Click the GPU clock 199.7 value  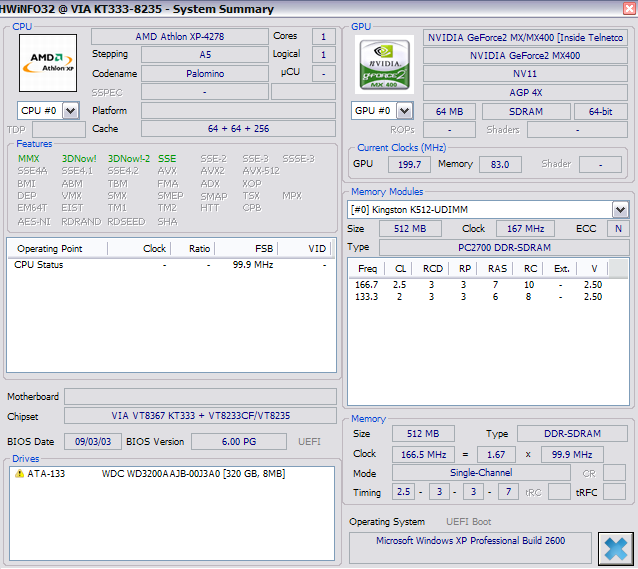coord(409,164)
